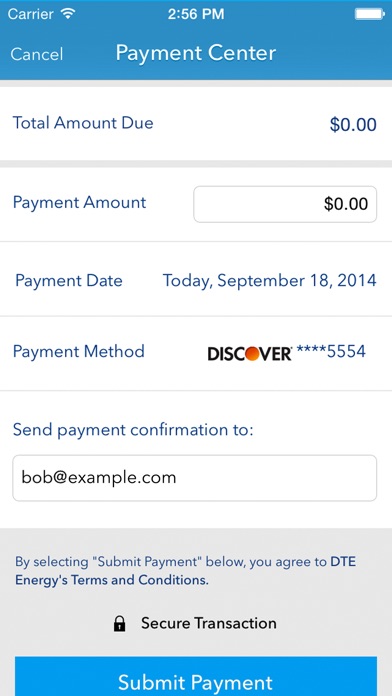
Task: Edit the Payment Amount field
Action: [285, 204]
